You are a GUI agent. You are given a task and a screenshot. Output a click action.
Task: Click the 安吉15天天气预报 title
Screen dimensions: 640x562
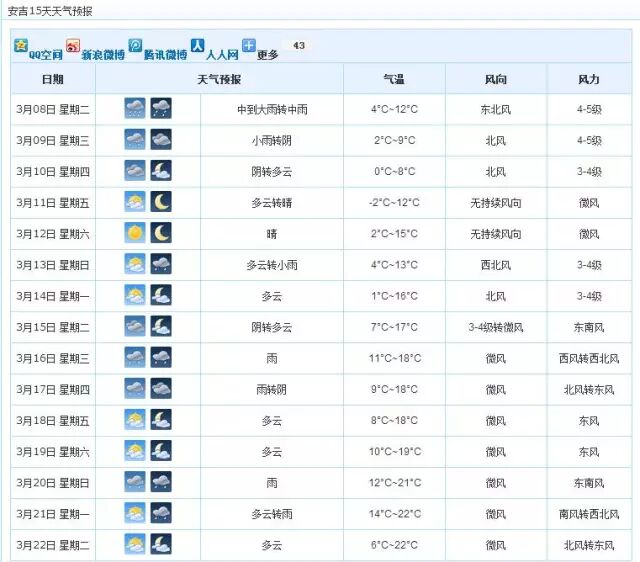[50, 11]
